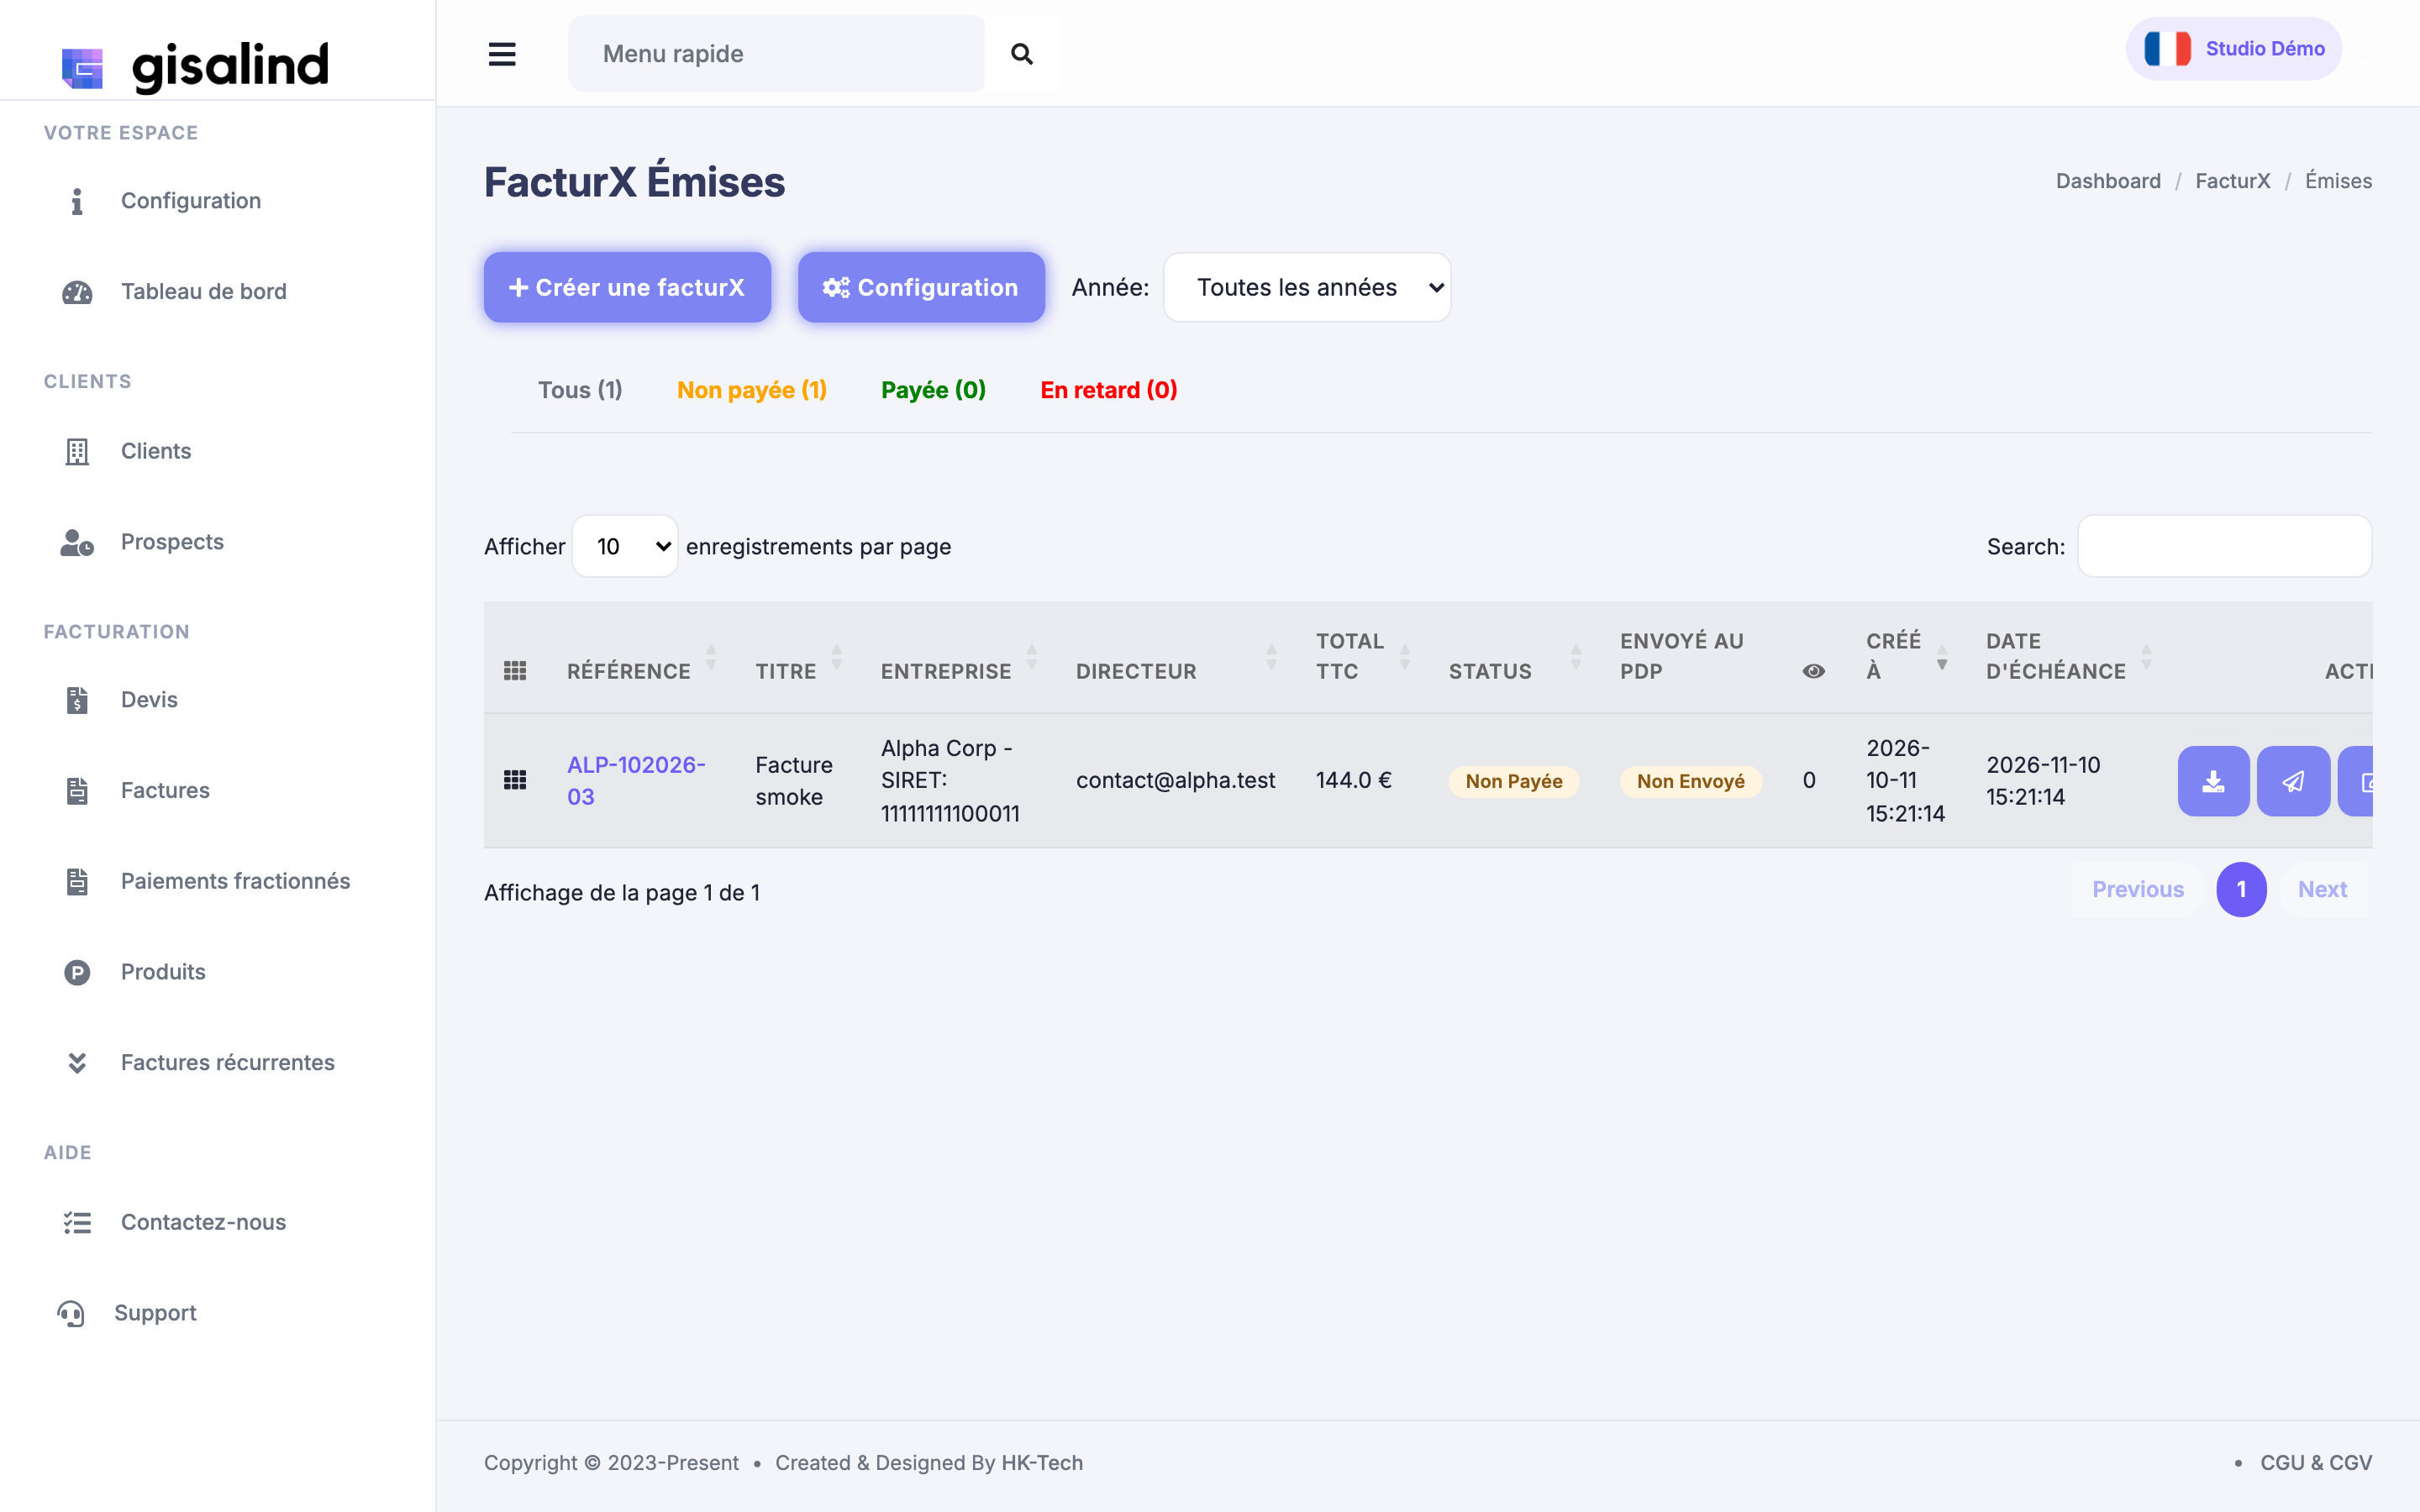Download the ALP-102026-03 invoice
2420x1512 pixels.
2213,781
